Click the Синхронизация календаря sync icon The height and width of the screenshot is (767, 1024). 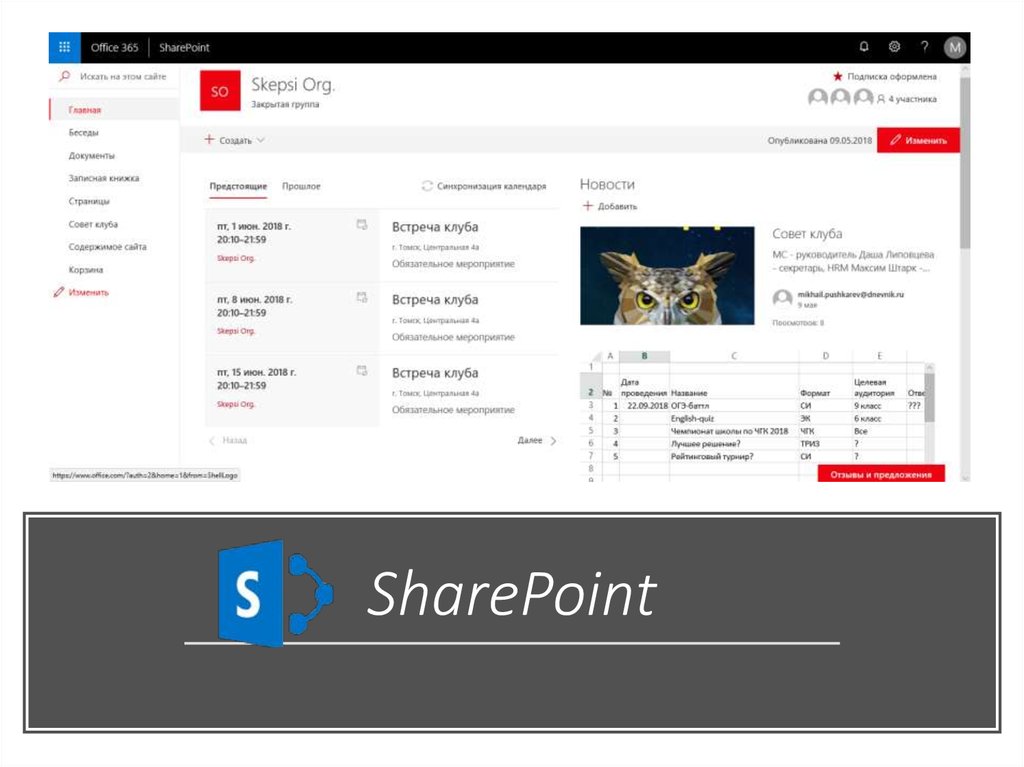coord(428,186)
